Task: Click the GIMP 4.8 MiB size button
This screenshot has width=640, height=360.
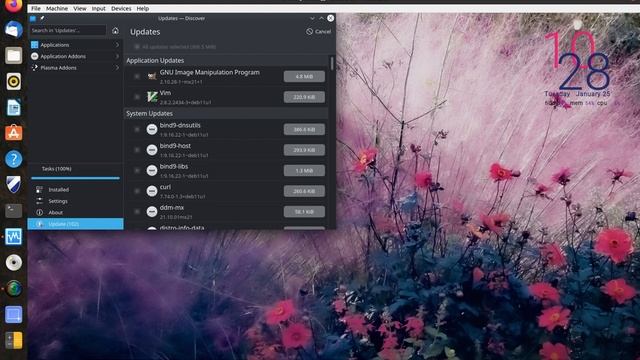Action: [304, 76]
